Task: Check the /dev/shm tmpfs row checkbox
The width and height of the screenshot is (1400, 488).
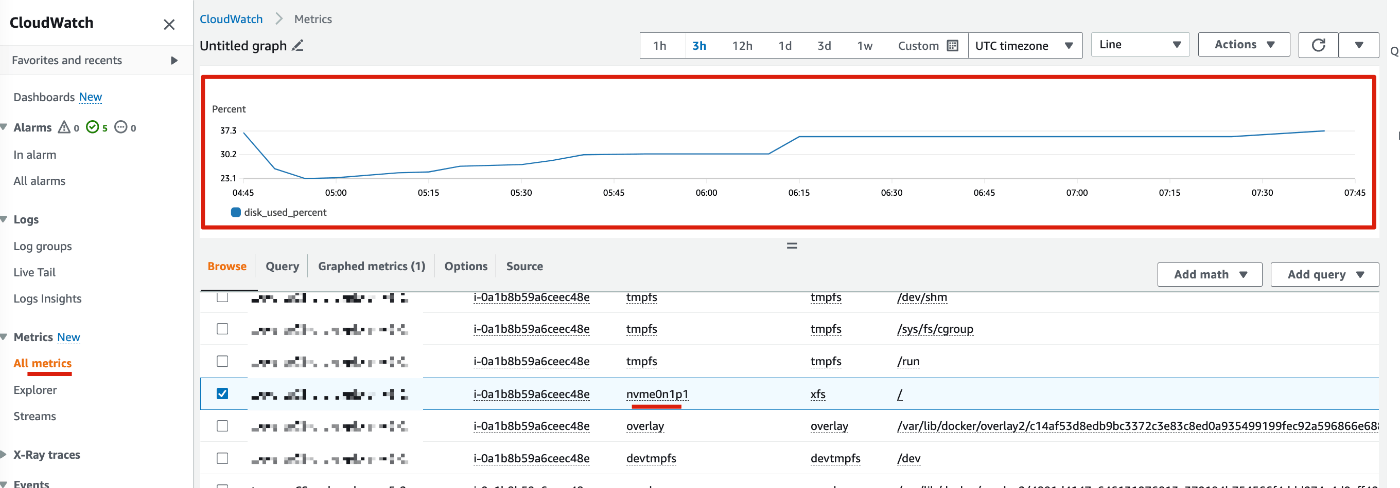Action: pos(222,297)
